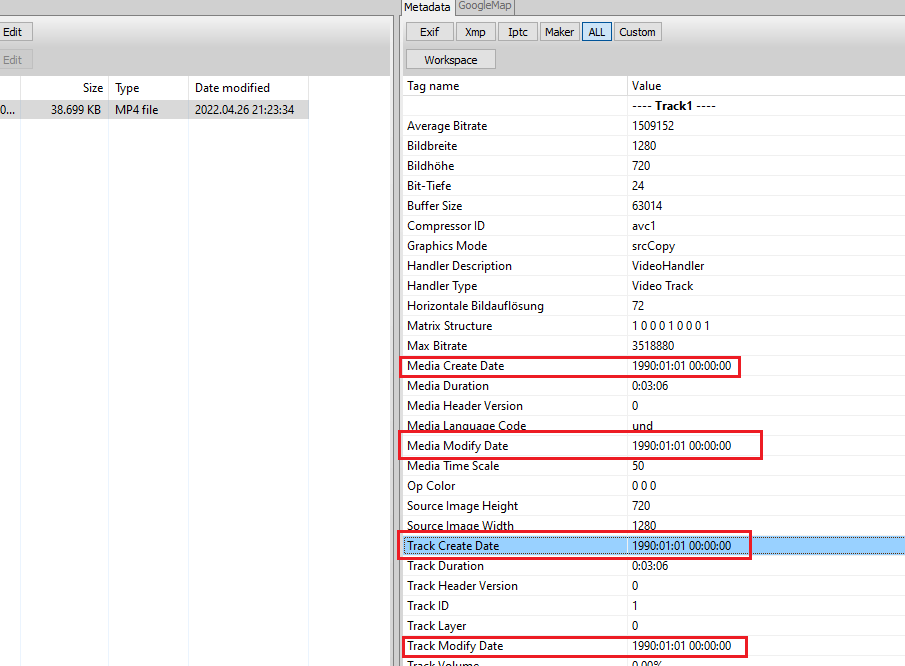Open the GoogleMap tab
Image resolution: width=905 pixels, height=666 pixels.
(x=485, y=6)
